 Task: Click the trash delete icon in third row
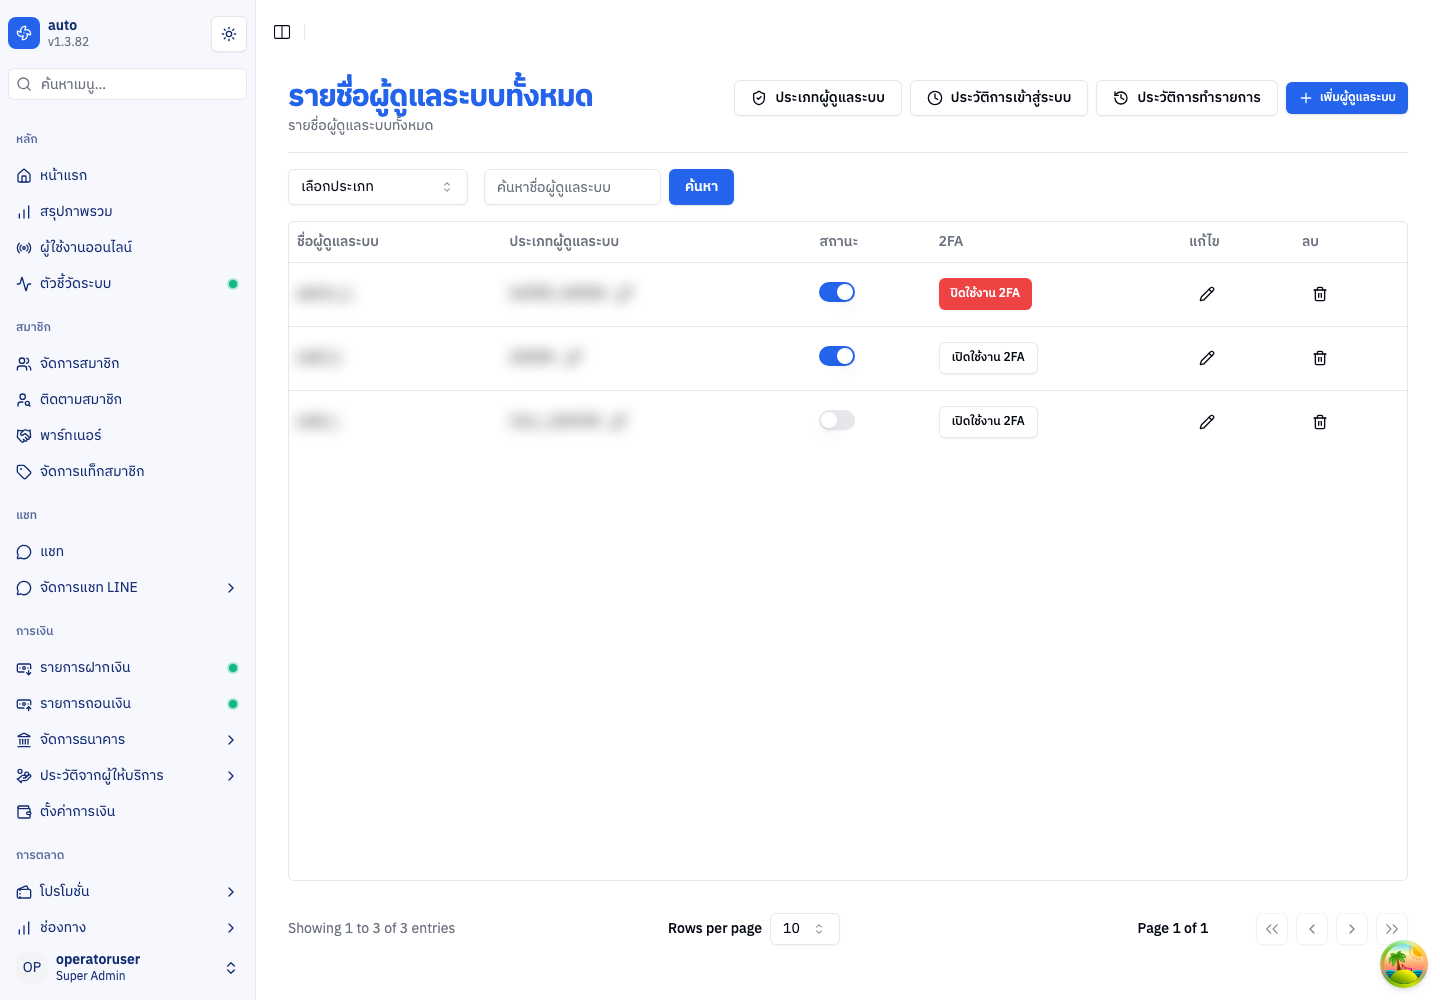(1320, 422)
